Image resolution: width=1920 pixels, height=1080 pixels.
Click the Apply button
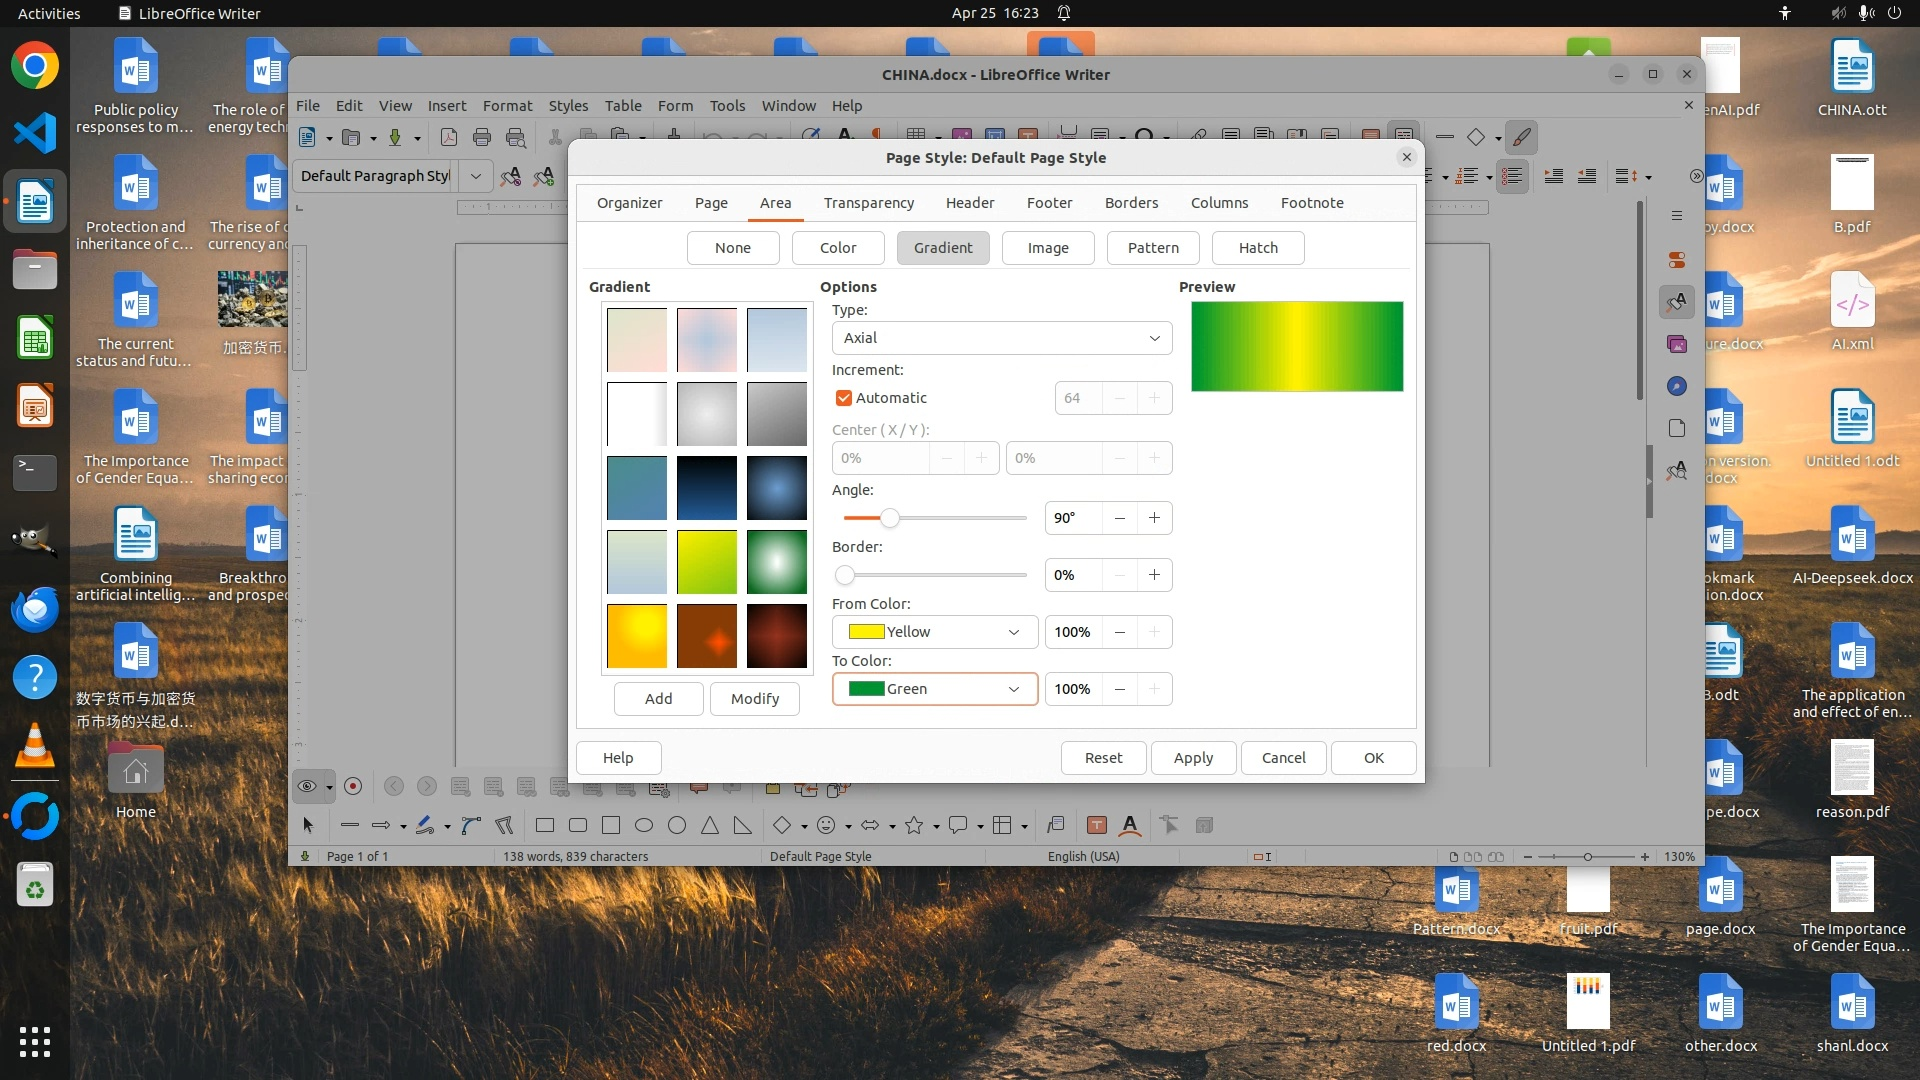click(x=1193, y=758)
